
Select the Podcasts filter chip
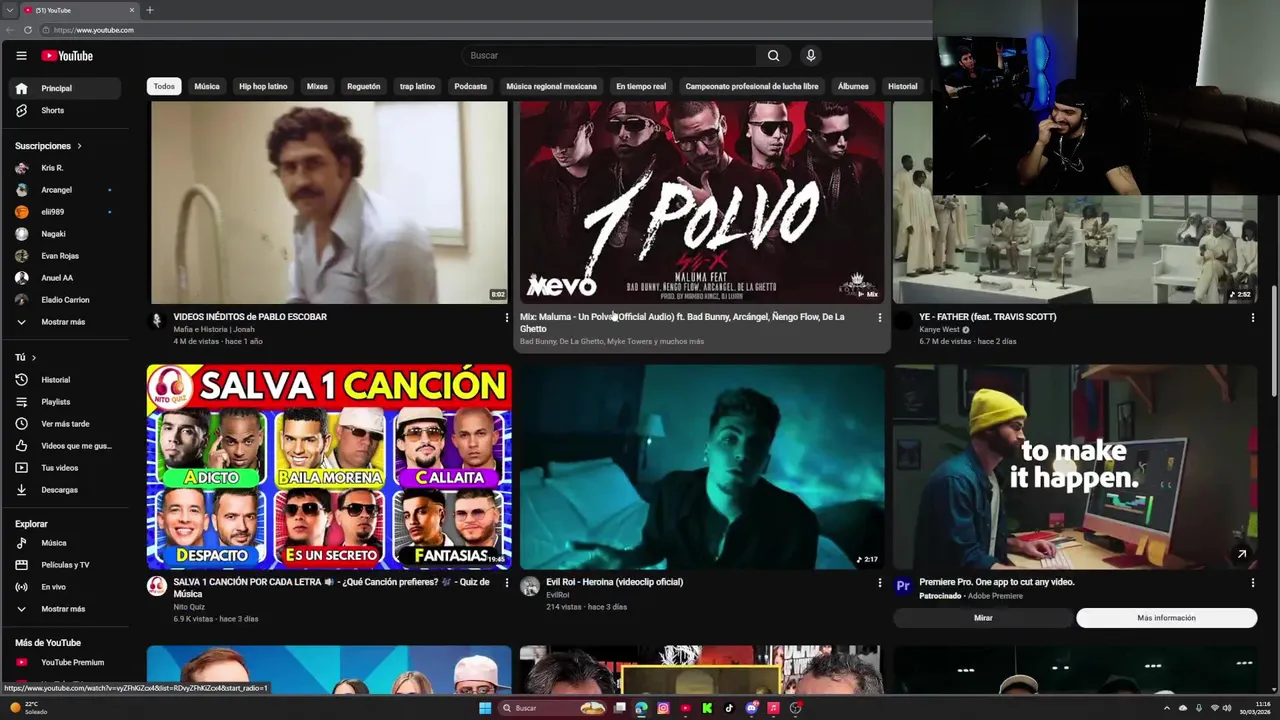(470, 86)
